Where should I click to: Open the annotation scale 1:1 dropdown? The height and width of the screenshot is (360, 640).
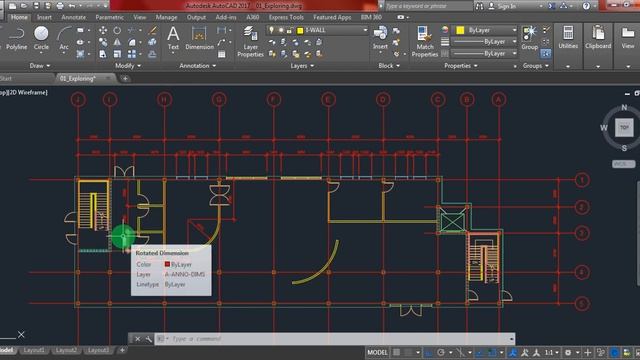click(552, 352)
